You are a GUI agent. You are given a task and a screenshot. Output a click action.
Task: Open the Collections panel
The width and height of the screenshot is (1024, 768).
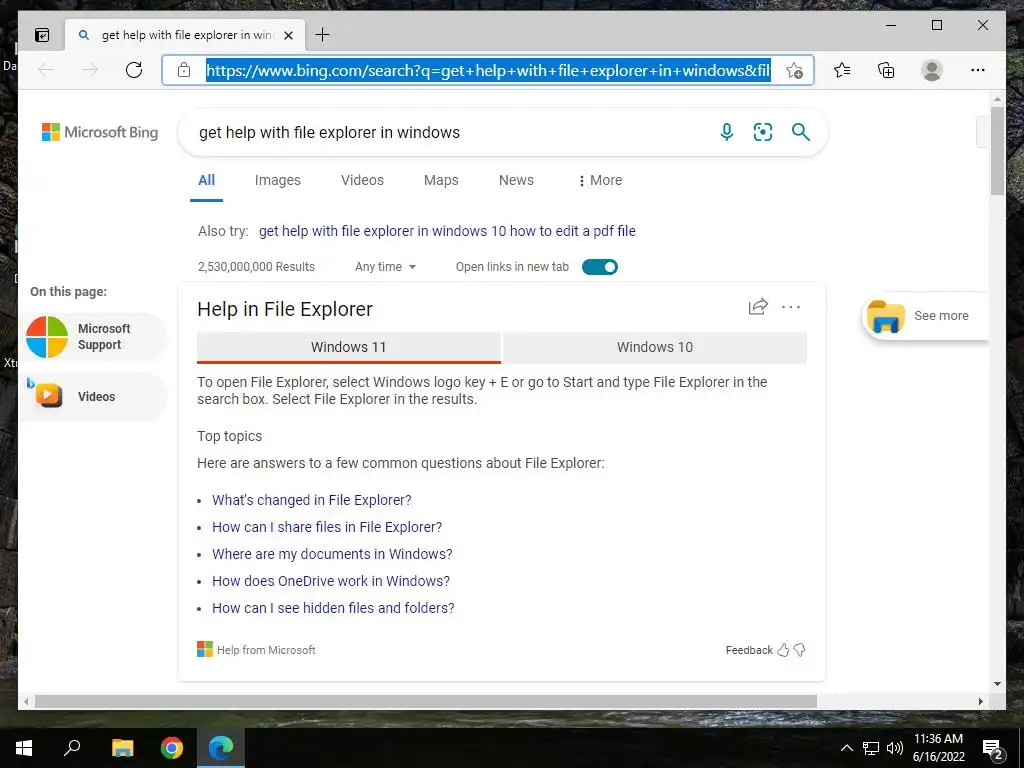(x=886, y=70)
